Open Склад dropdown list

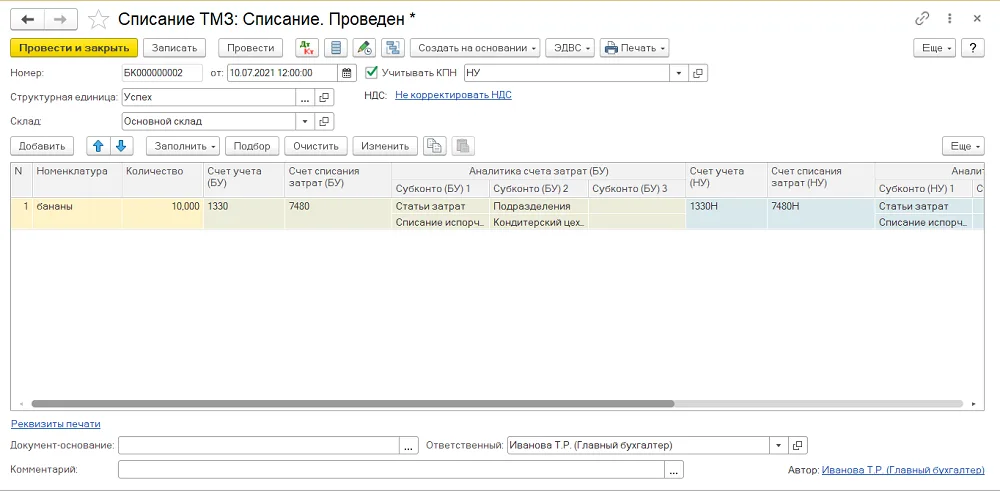305,121
